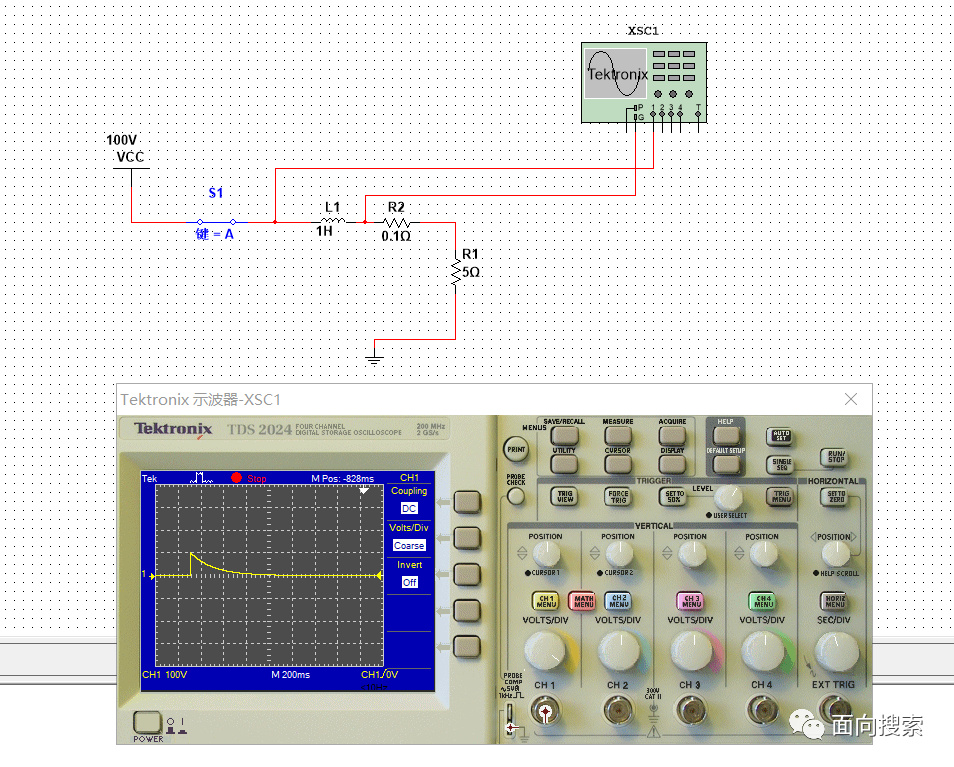Image resolution: width=954 pixels, height=767 pixels.
Task: Click the CH1 vertical POSITION knob above CURSOR 1
Action: point(546,554)
